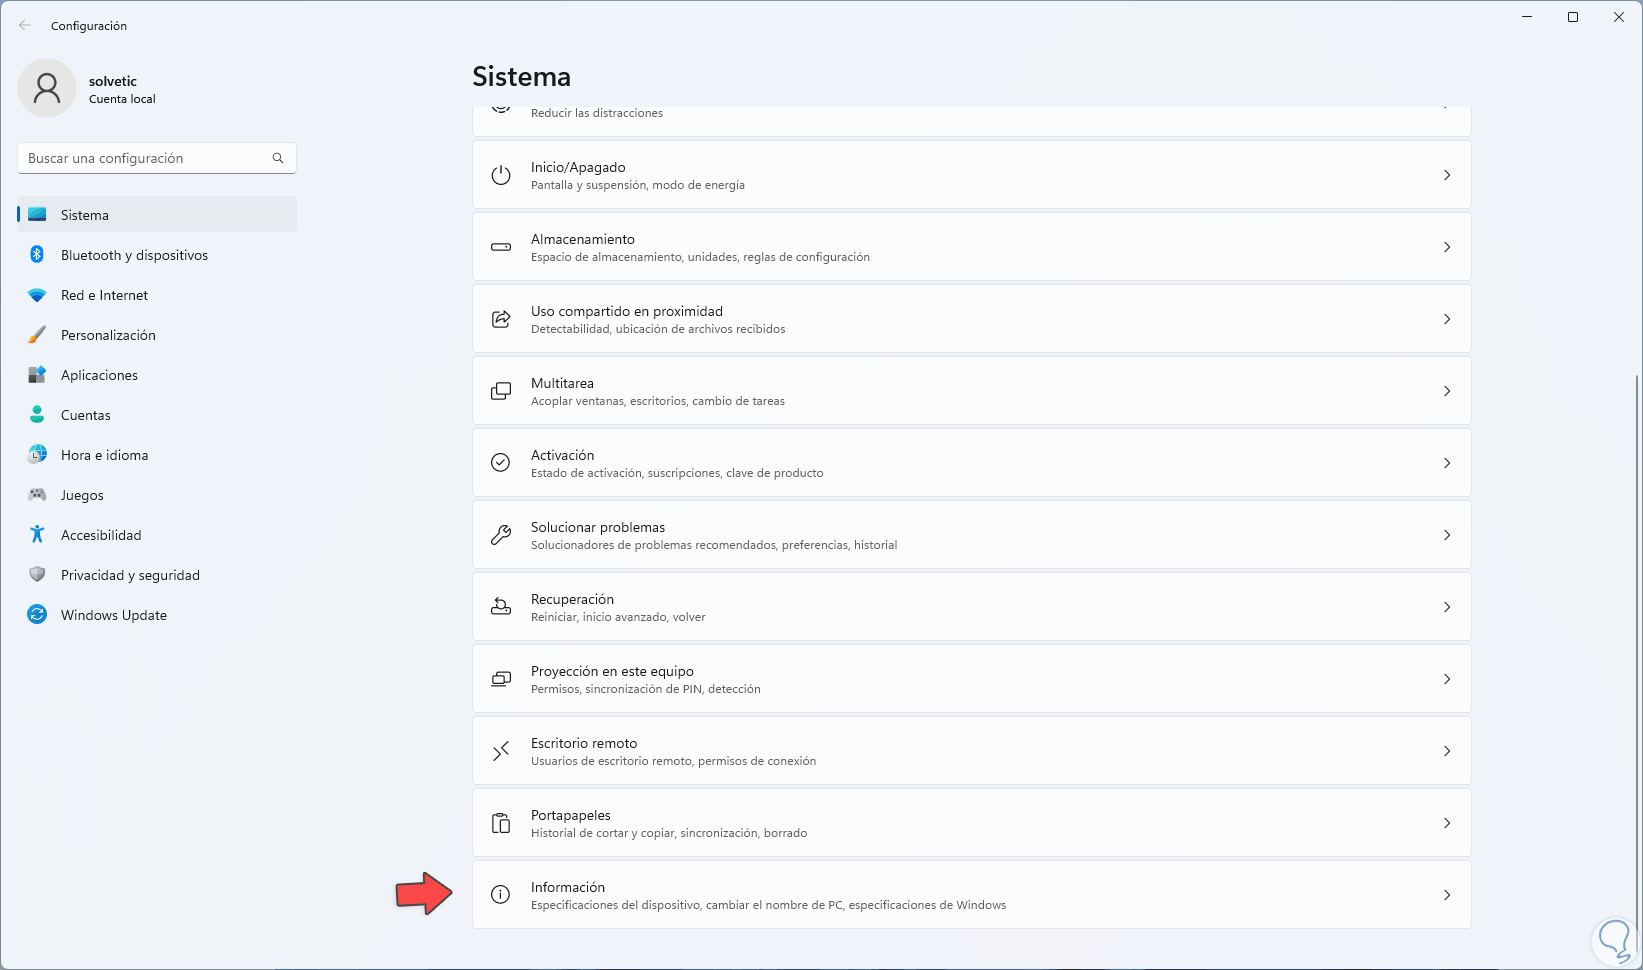Click the search magnifier icon
1643x970 pixels.
[x=278, y=158]
